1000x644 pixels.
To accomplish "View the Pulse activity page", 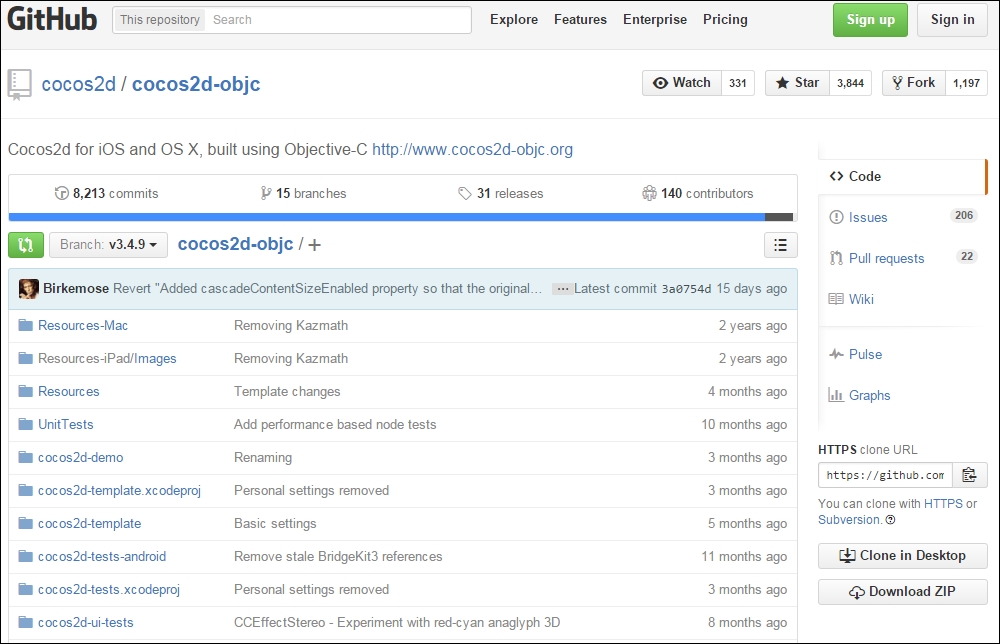I will click(865, 354).
